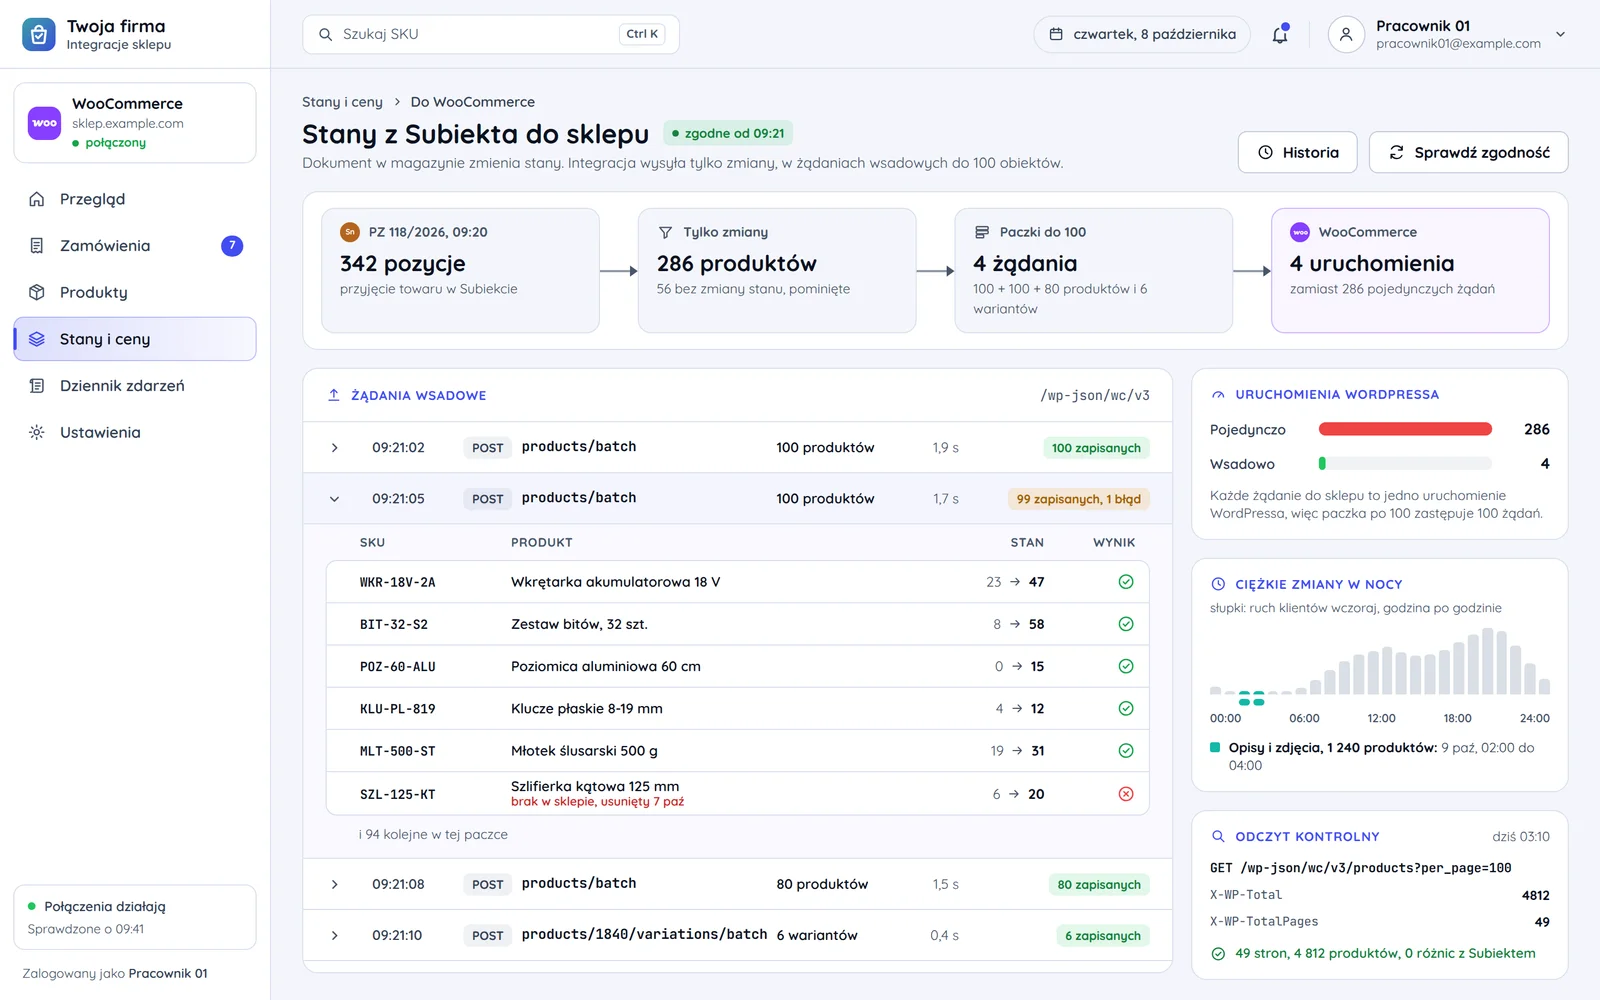Click the 99 zapisanych, 1 błąd badge
Image resolution: width=1600 pixels, height=1000 pixels.
tap(1078, 499)
